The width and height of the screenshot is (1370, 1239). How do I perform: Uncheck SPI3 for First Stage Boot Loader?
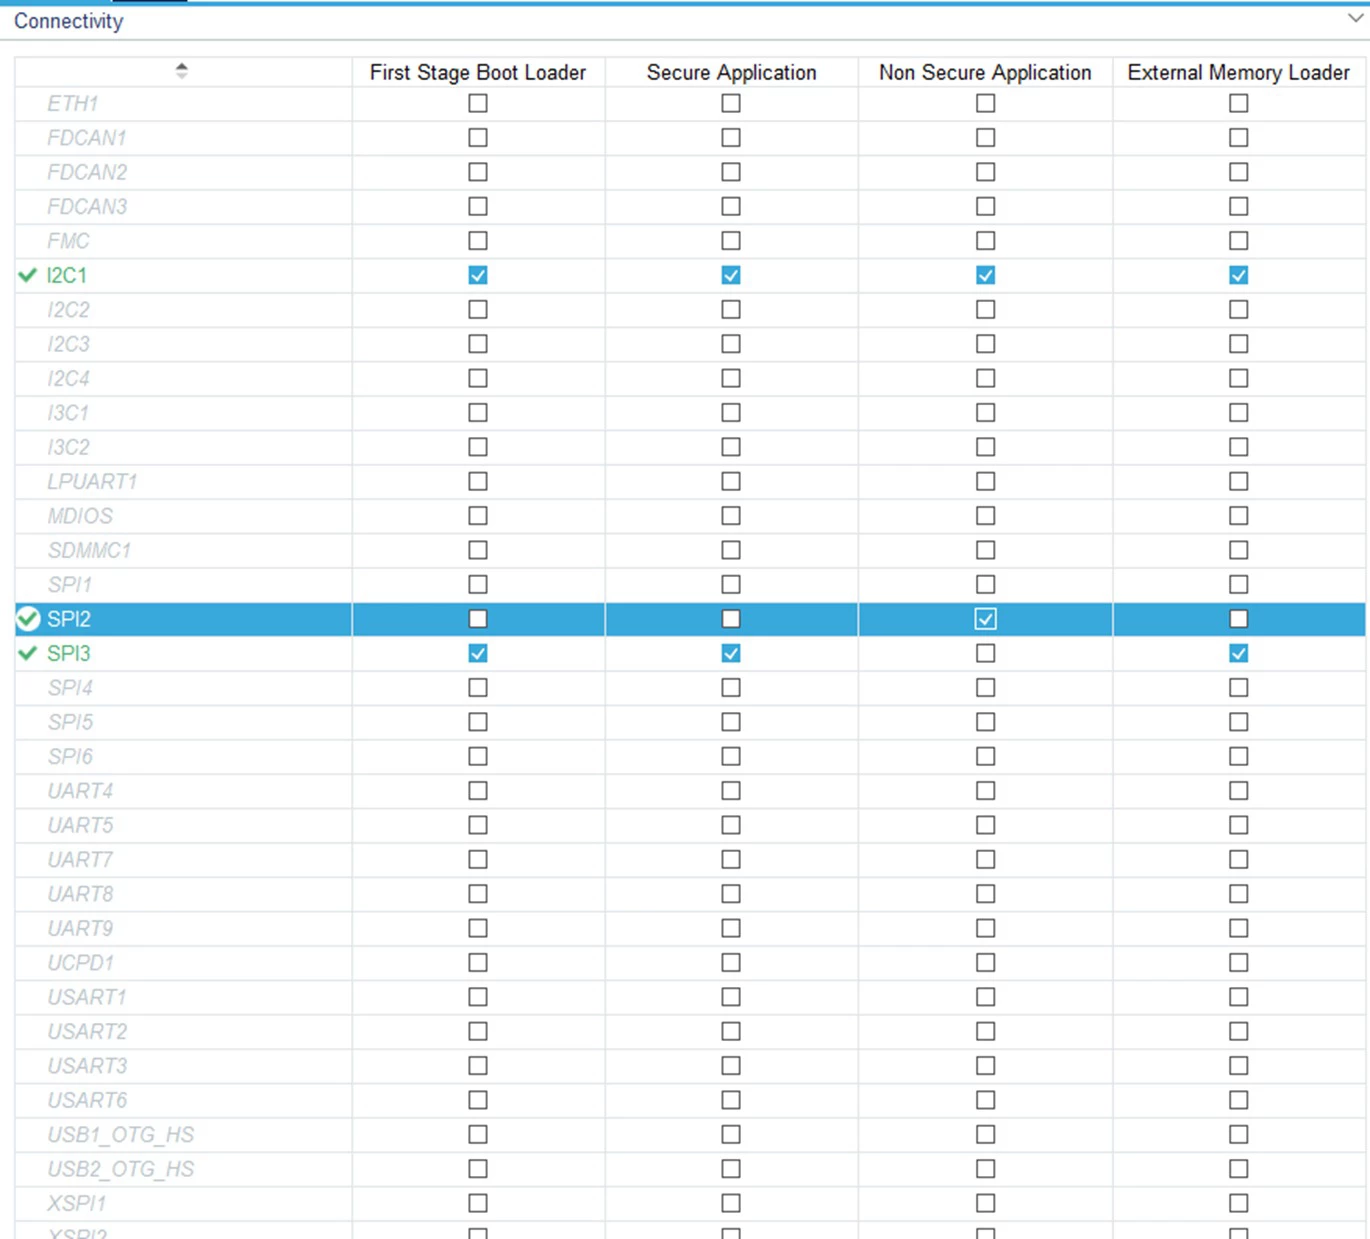tap(478, 653)
